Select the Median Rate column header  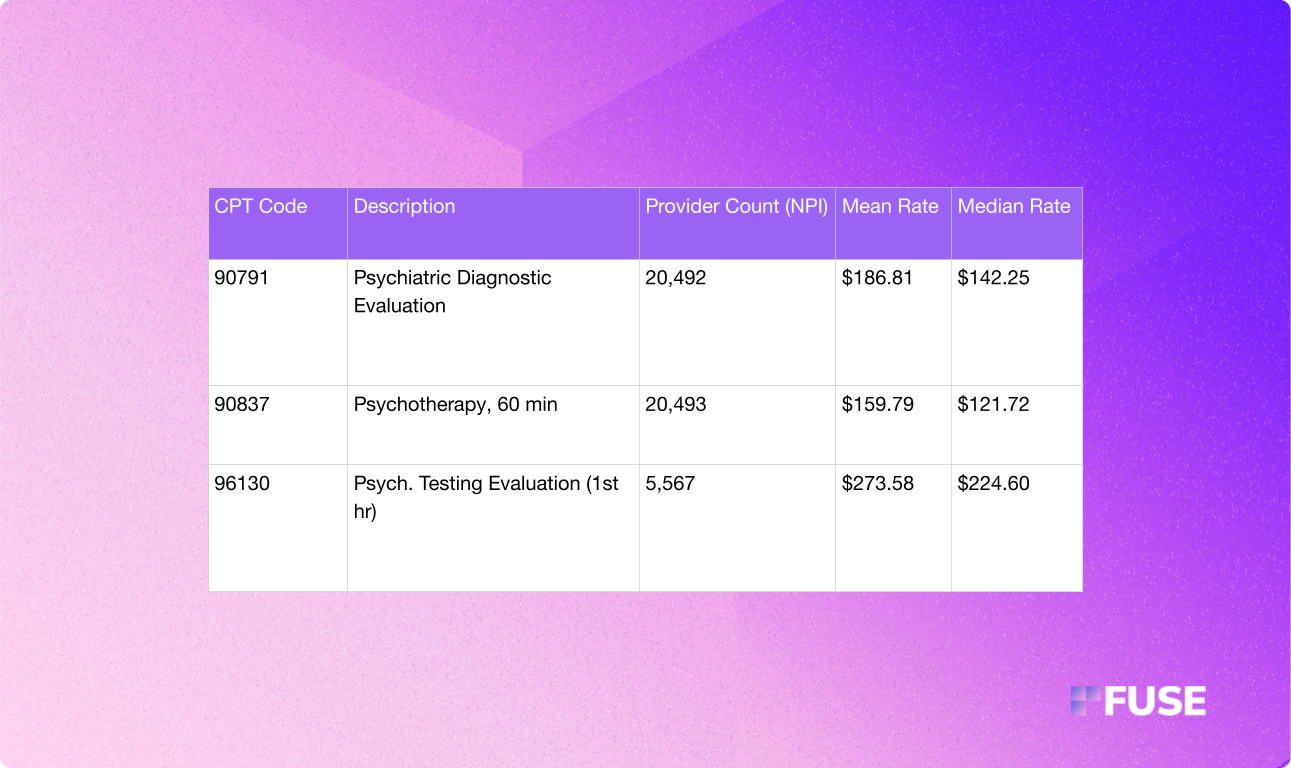coord(1015,206)
